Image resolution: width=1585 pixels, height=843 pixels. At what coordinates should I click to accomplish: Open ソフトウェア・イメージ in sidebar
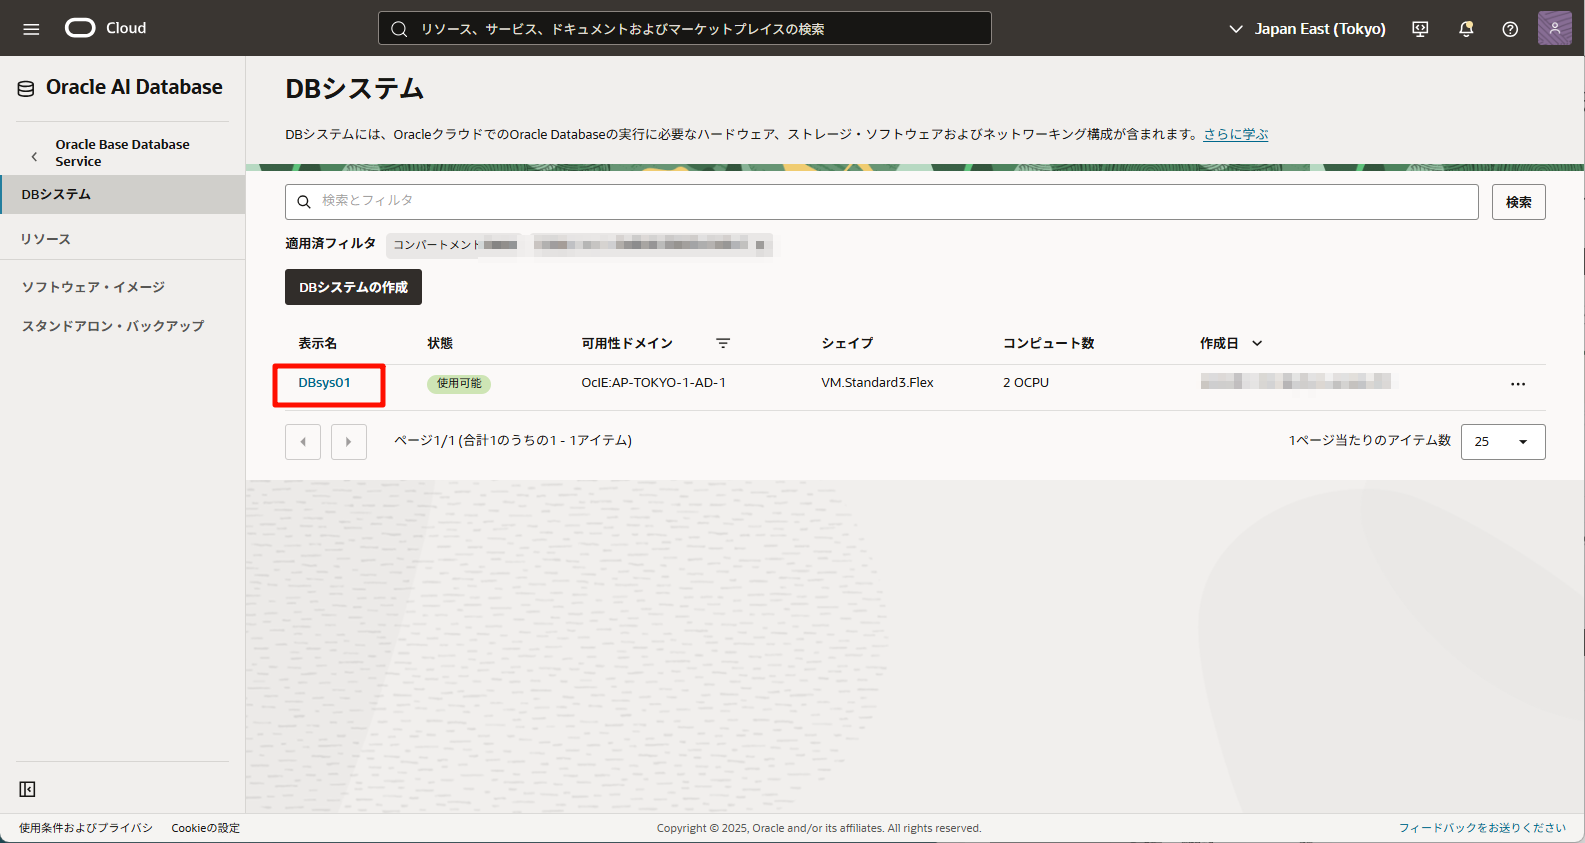pyautogui.click(x=93, y=287)
